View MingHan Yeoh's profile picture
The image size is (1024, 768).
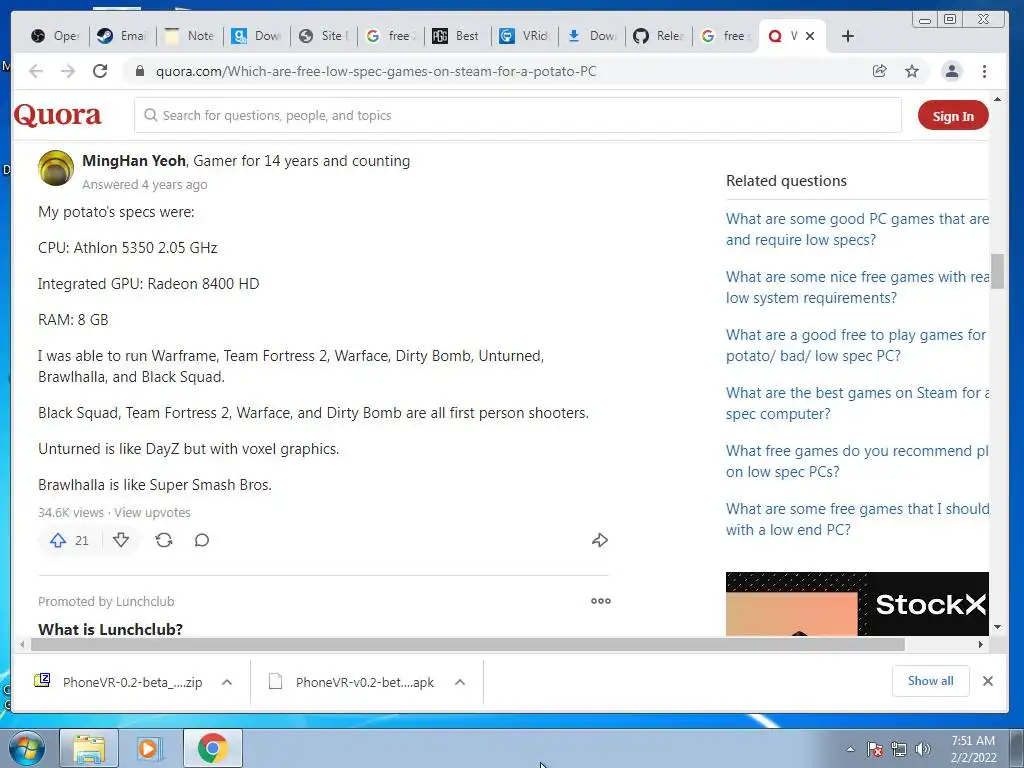coord(56,168)
